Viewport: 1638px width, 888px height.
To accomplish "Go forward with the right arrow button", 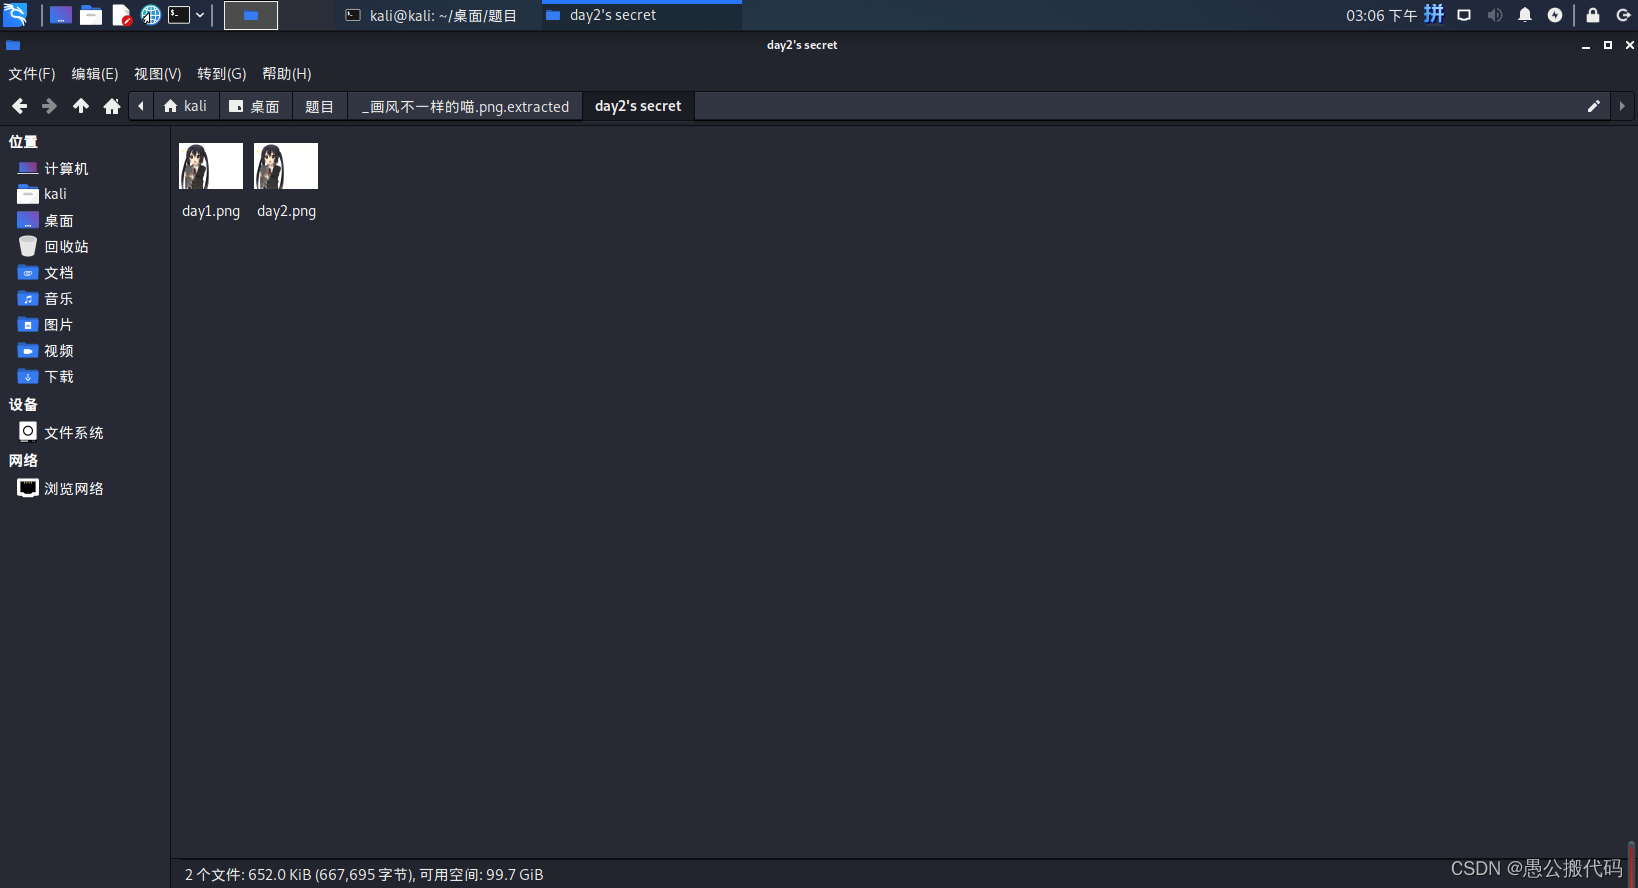I will 49,106.
